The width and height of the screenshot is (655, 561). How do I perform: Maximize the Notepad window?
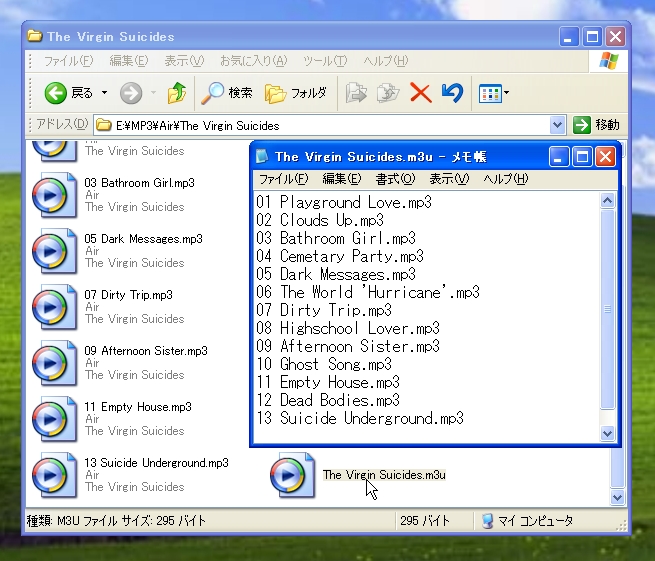582,157
